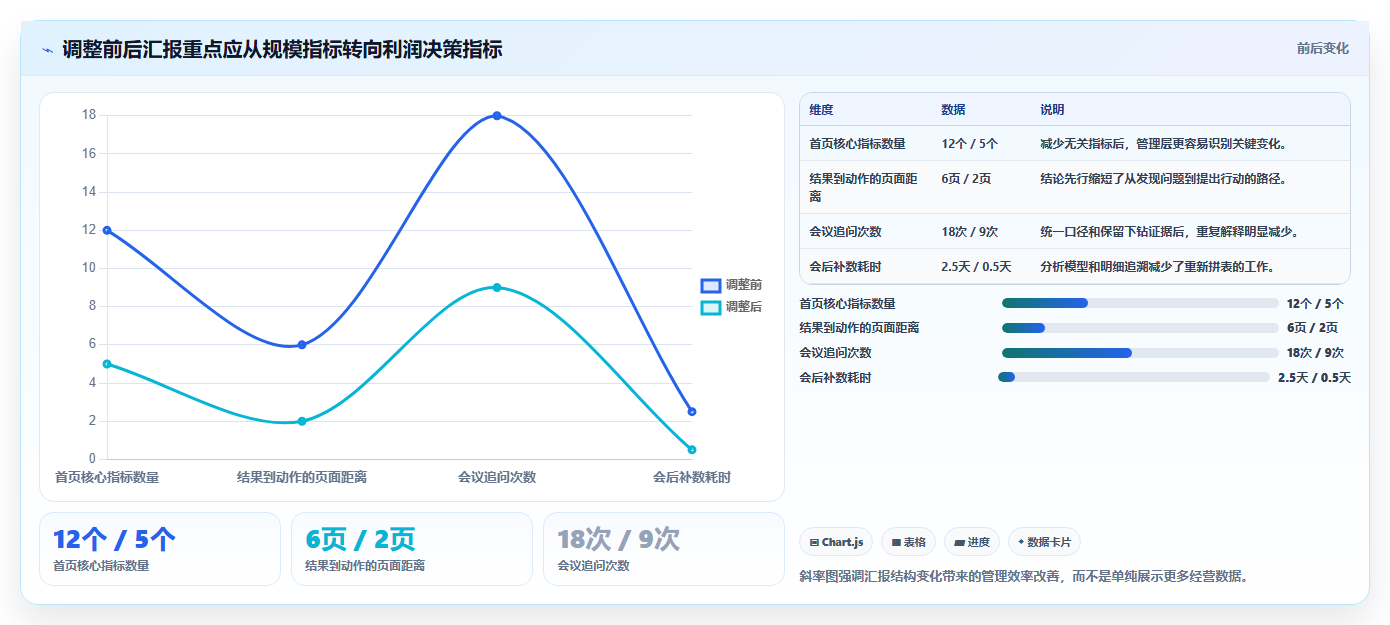Image resolution: width=1390 pixels, height=625 pixels.
Task: Click the 调整后 point above 会后补数耗时
Action: (692, 450)
